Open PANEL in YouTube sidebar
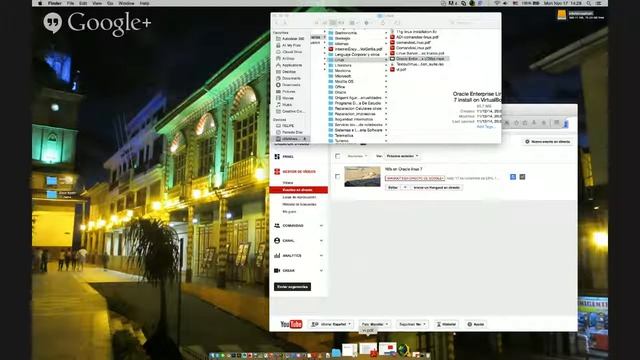 pyautogui.click(x=288, y=157)
